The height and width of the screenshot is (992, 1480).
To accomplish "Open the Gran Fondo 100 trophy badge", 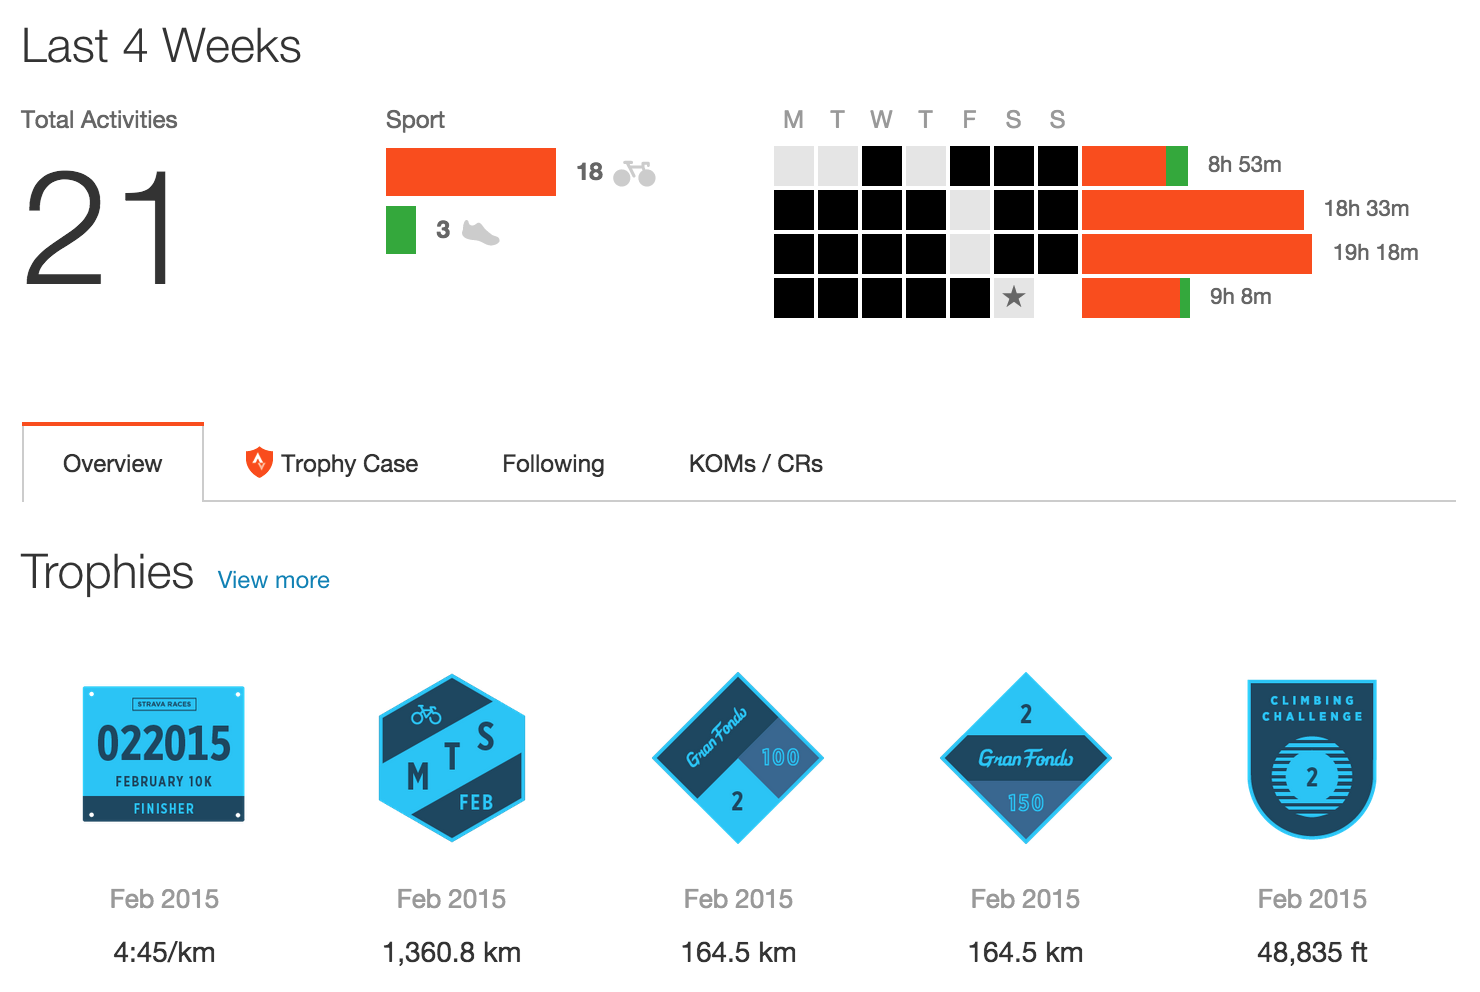I will pyautogui.click(x=738, y=758).
